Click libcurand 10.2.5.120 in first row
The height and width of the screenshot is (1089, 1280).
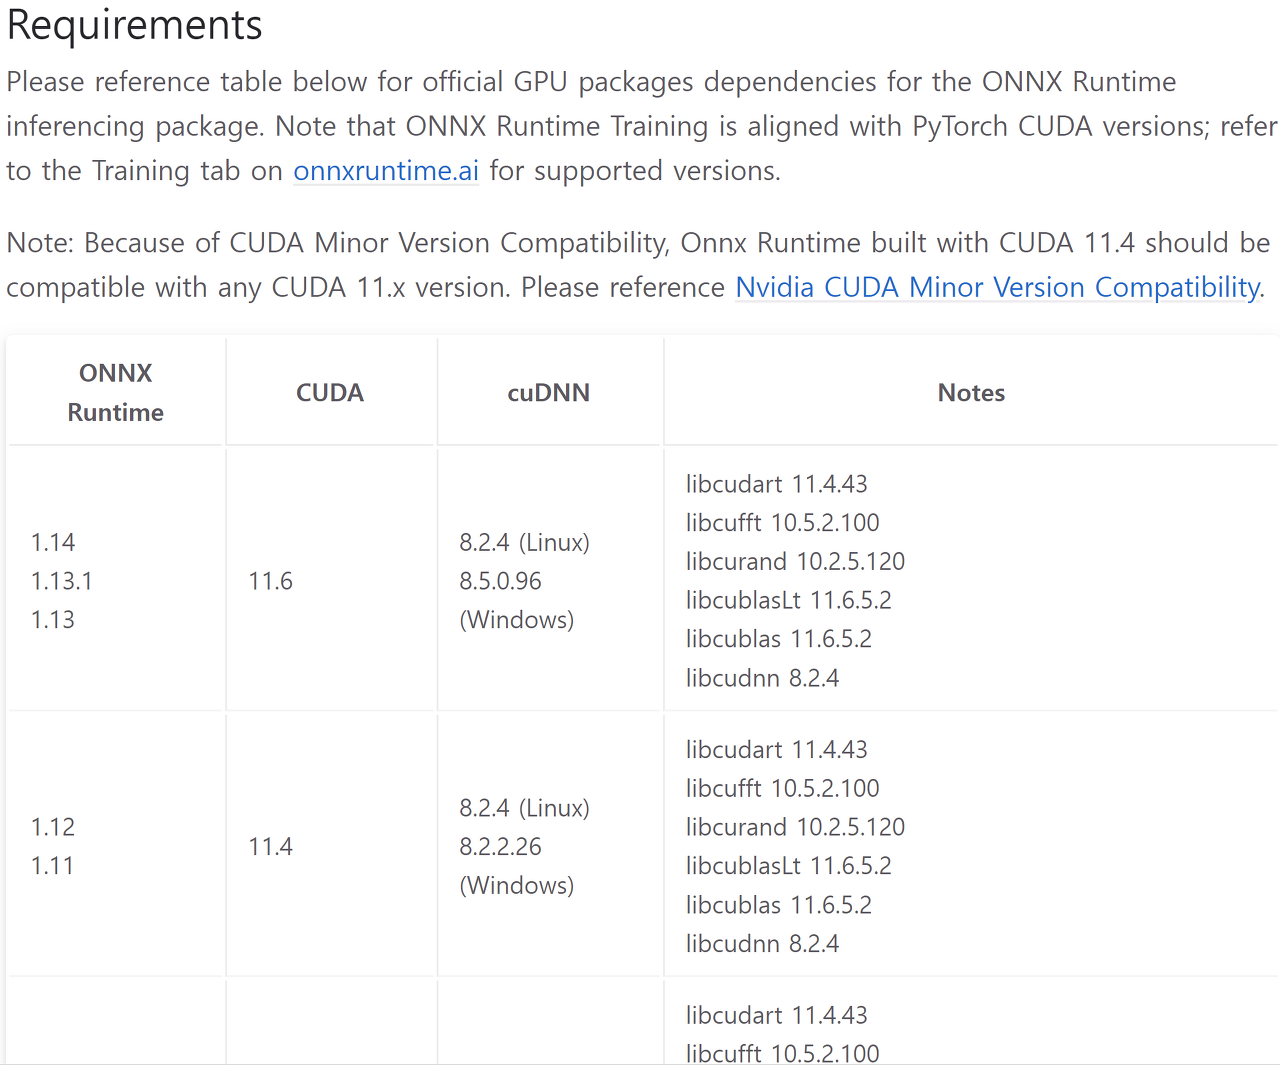point(795,562)
